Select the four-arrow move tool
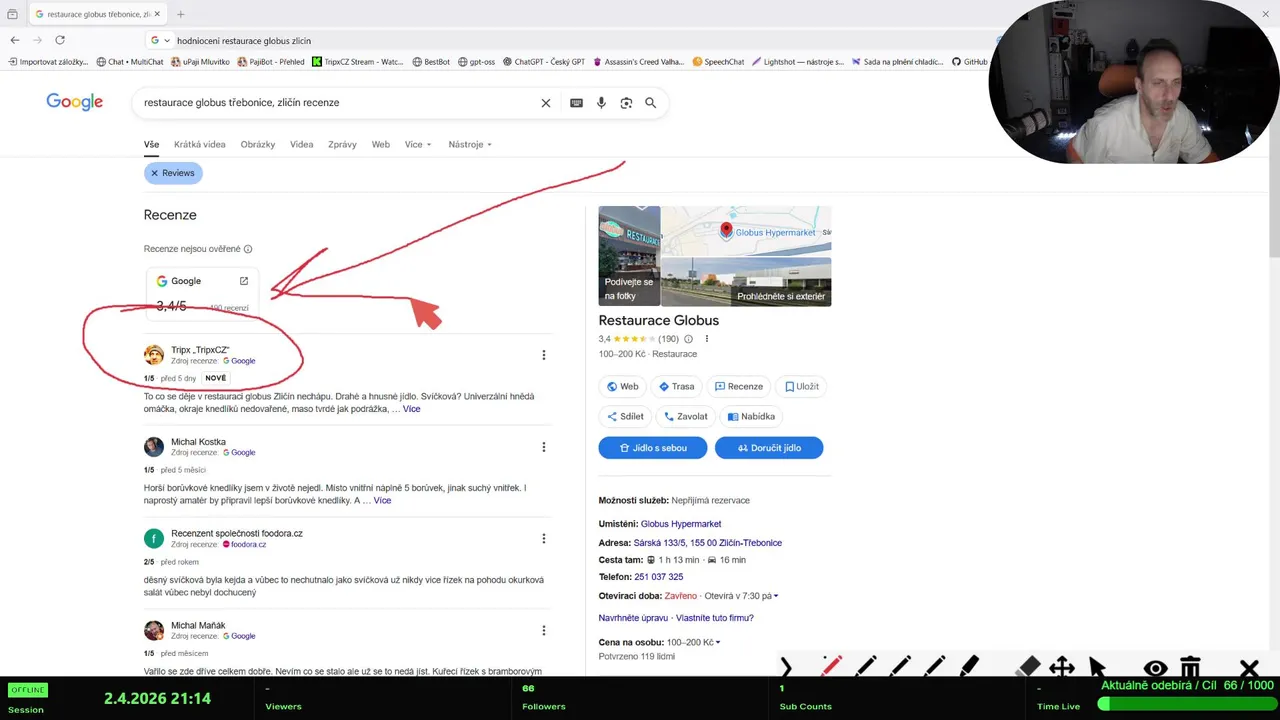The image size is (1280, 720). [1062, 667]
